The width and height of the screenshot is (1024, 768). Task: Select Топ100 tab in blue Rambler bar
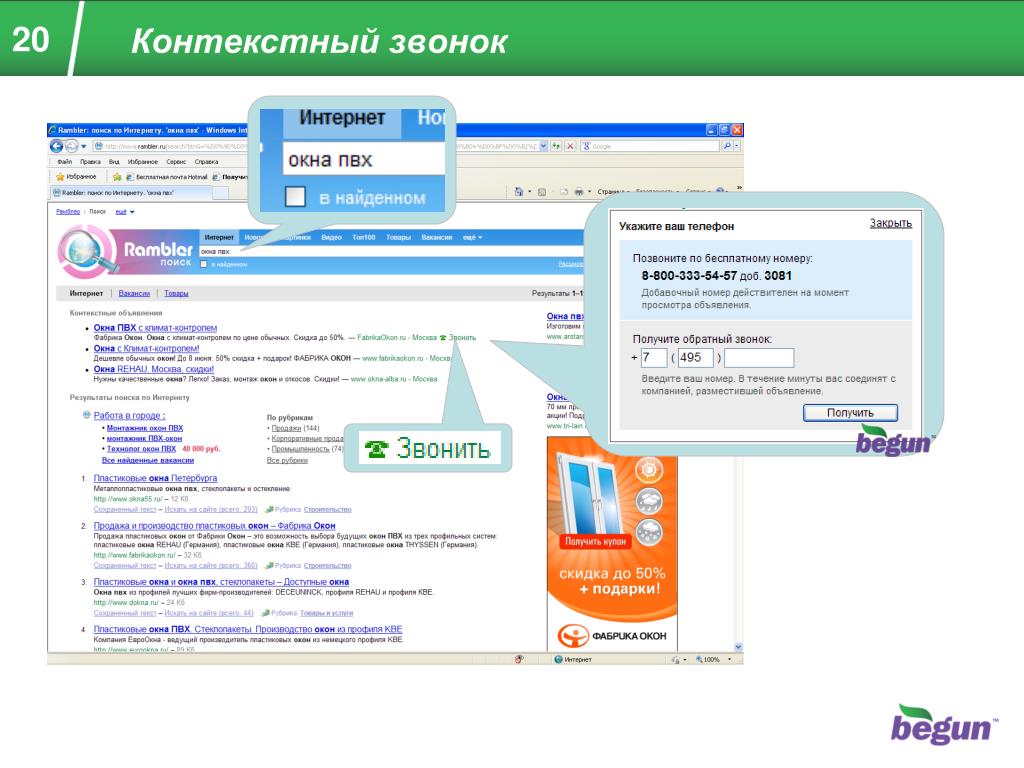364,238
